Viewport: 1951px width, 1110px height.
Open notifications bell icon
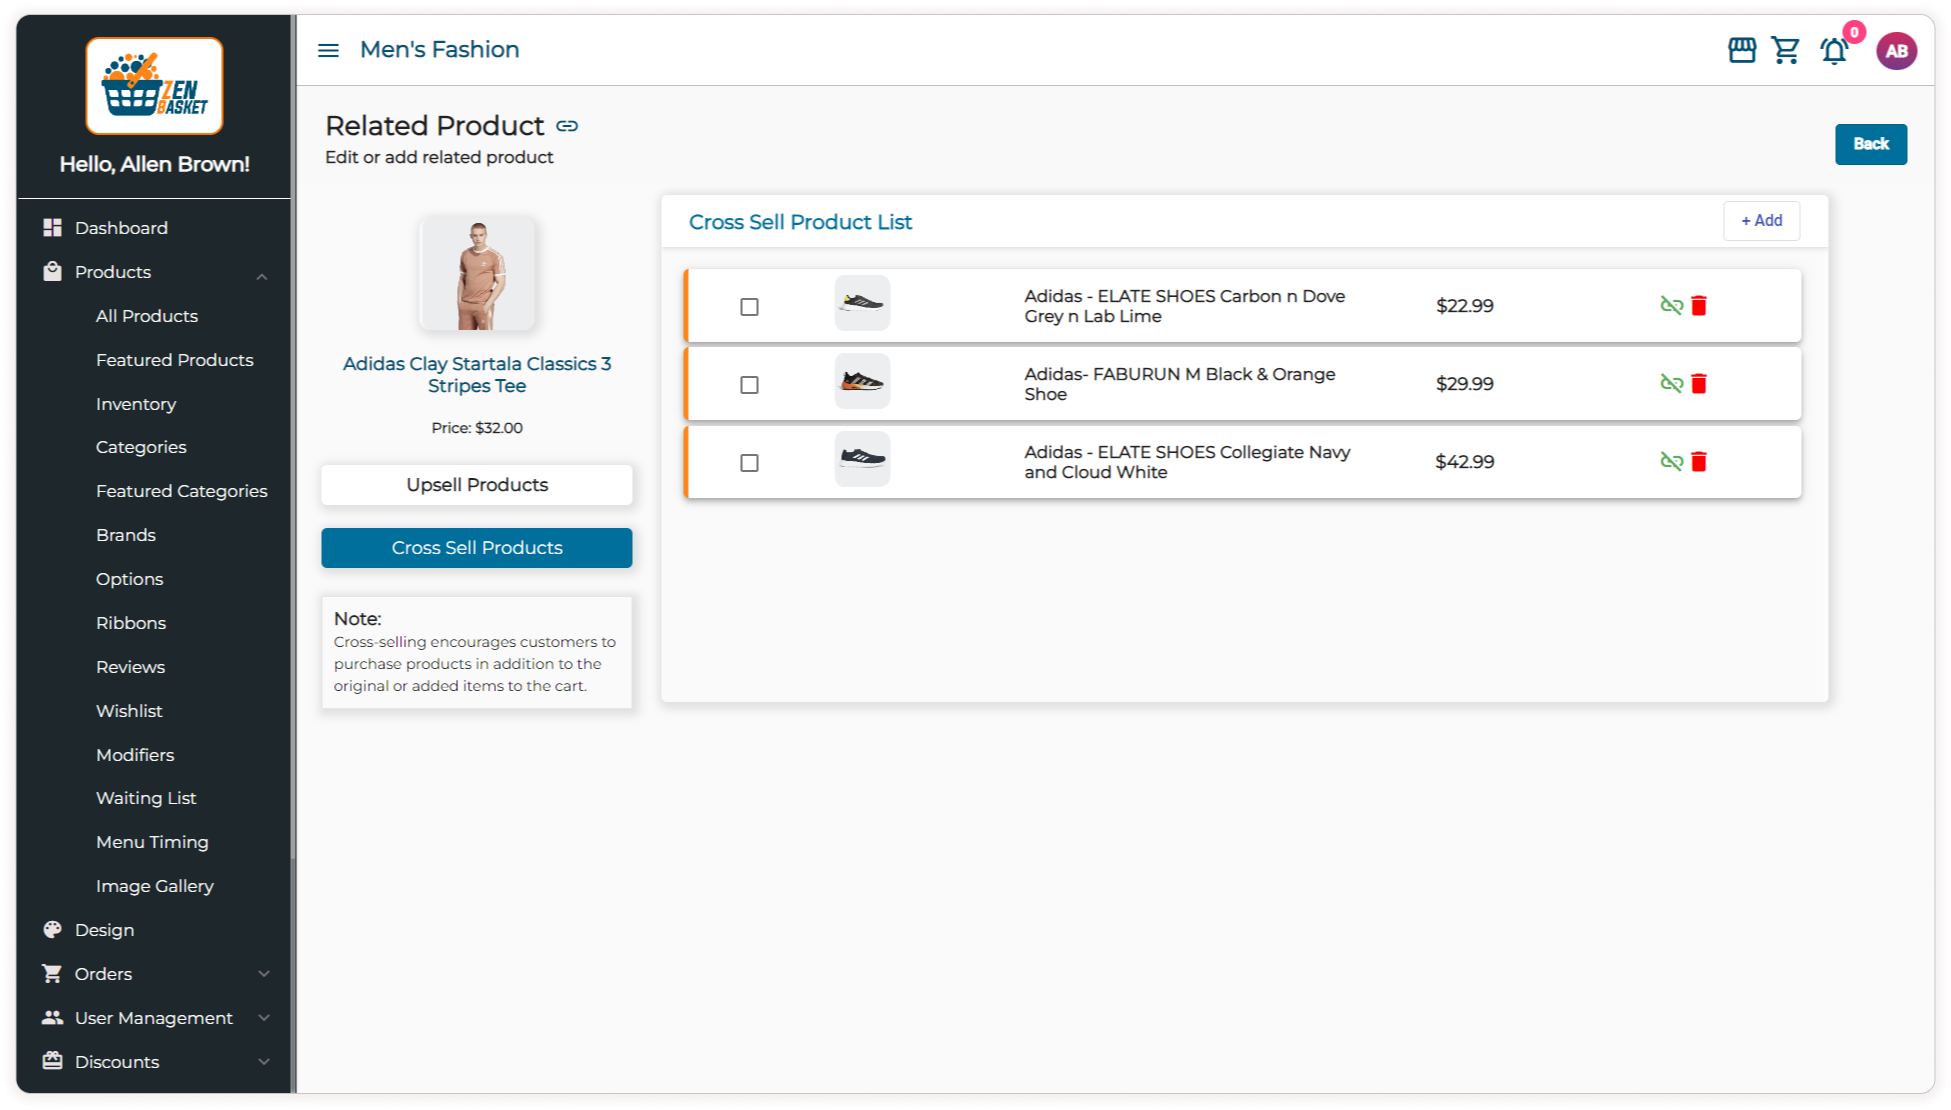click(x=1833, y=51)
